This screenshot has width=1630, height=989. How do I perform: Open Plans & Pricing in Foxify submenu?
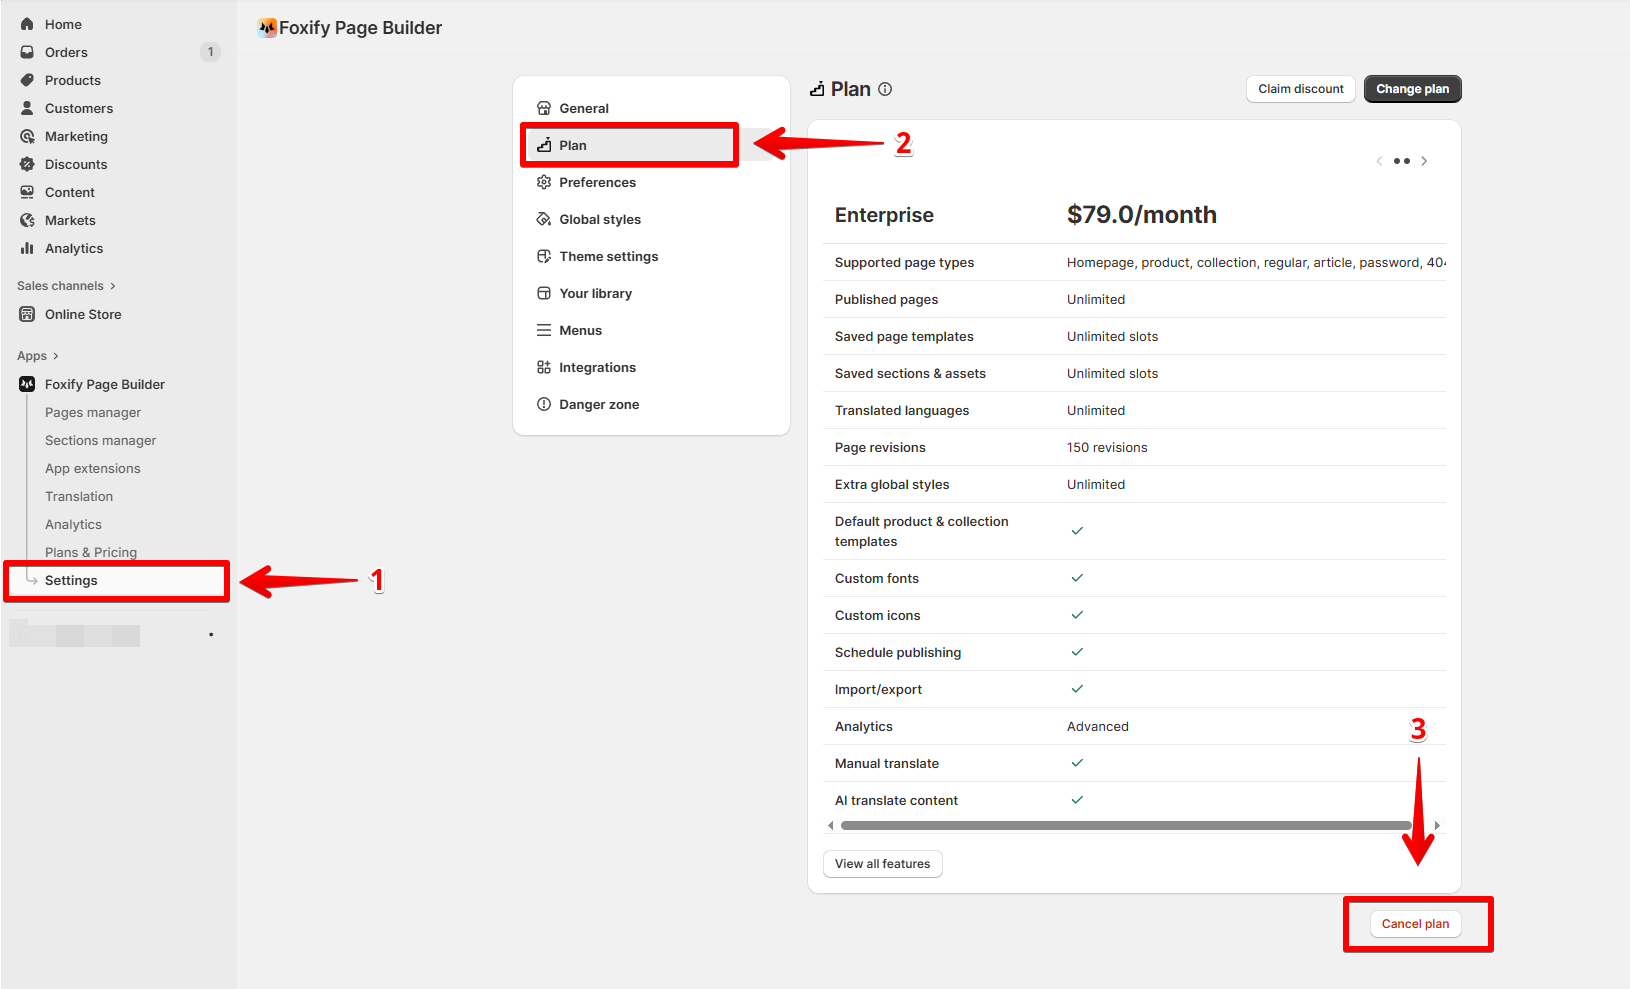tap(91, 552)
